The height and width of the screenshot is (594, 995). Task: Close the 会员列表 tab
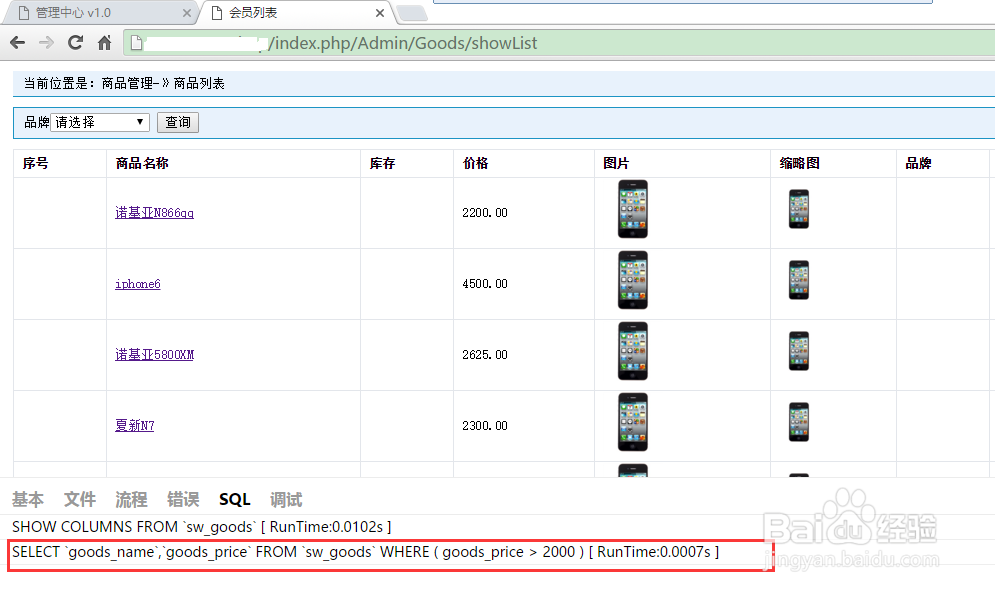(x=379, y=13)
